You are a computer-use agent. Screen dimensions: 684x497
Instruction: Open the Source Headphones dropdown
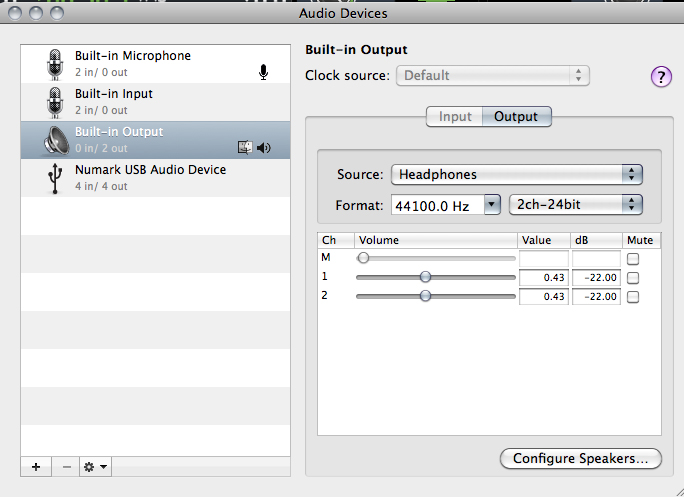[516, 174]
